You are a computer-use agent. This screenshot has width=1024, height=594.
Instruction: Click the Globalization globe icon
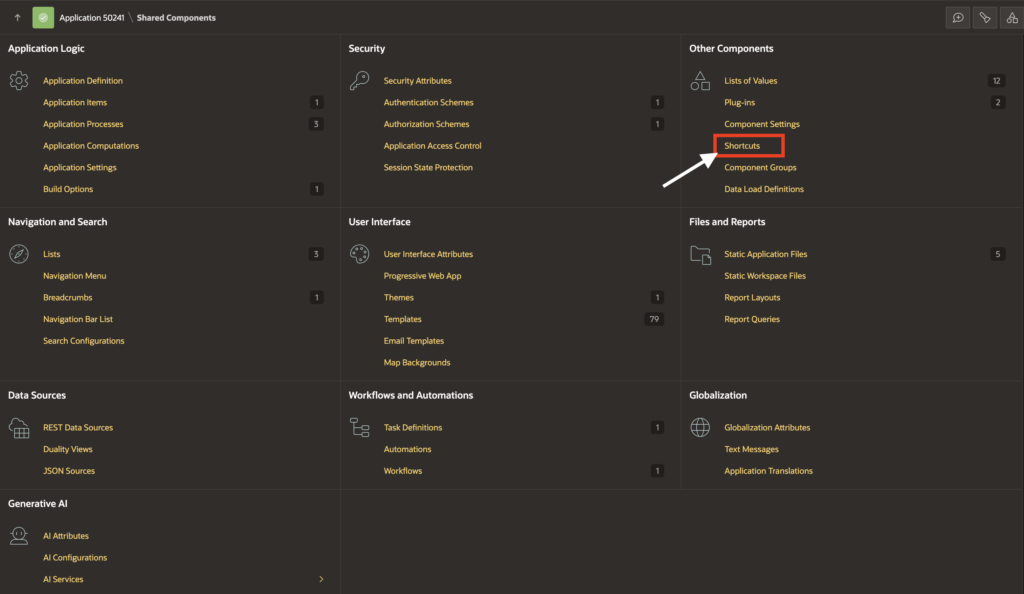tap(700, 428)
